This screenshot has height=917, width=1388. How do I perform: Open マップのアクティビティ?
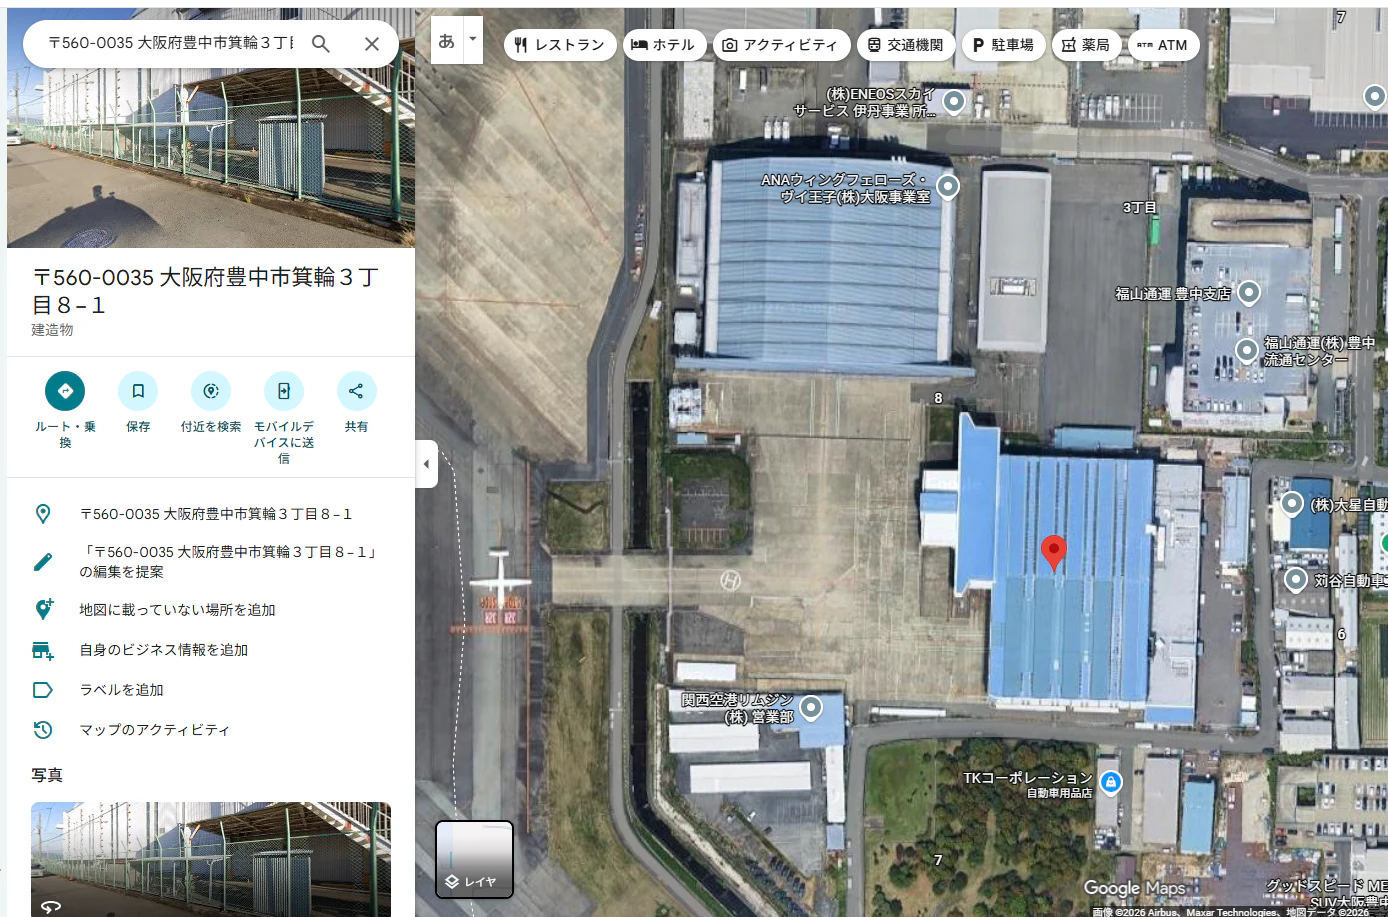(x=211, y=730)
